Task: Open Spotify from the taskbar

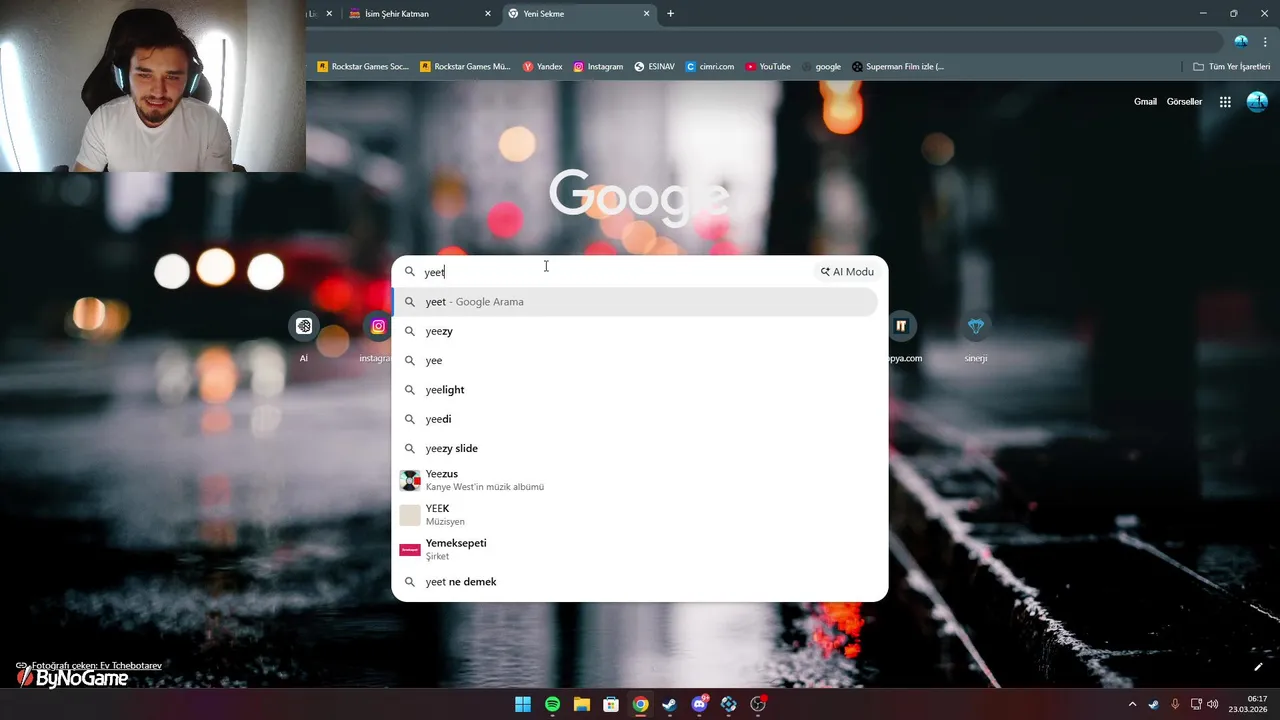Action: [x=552, y=704]
